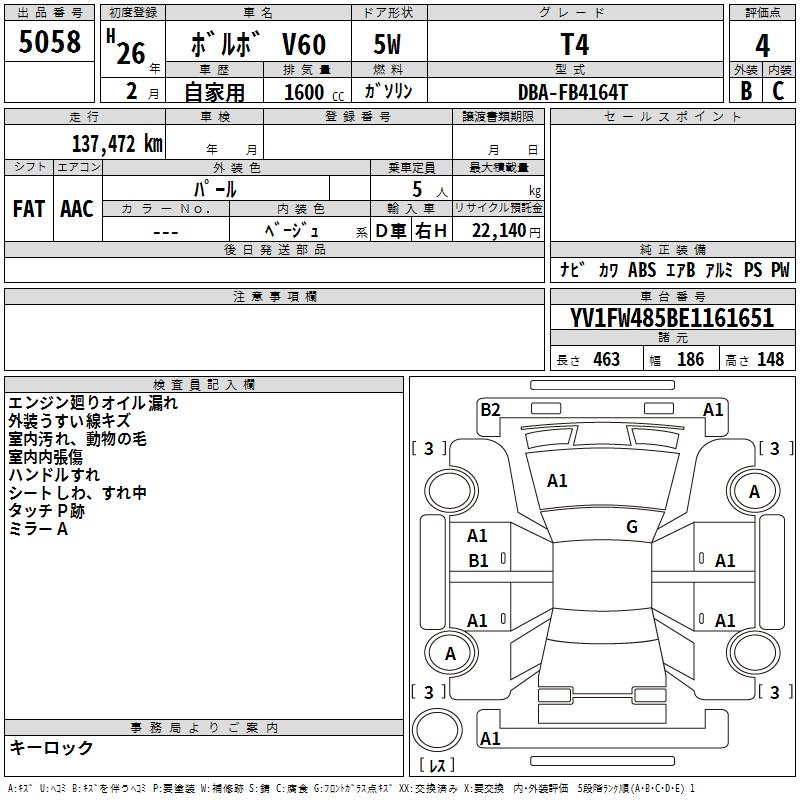Click the seating capacity value 5人

429,190
